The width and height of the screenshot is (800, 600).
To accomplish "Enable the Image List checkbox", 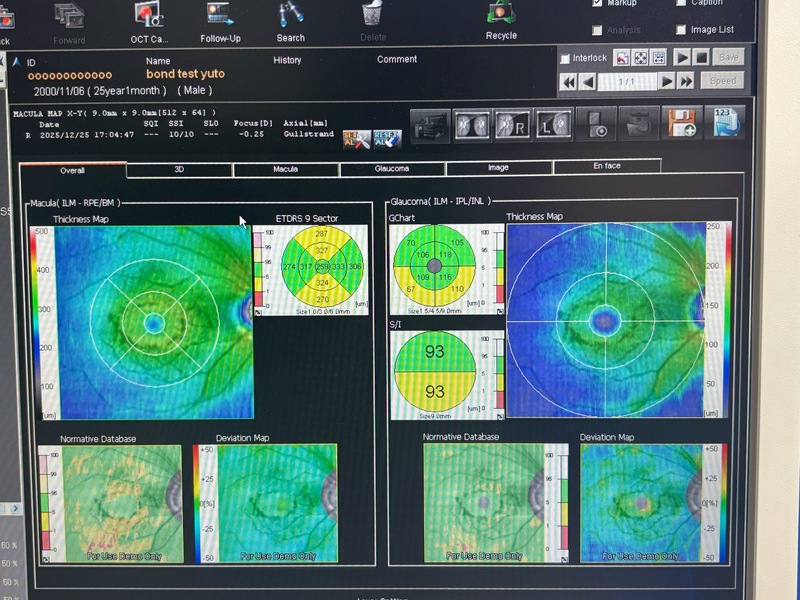I will [x=682, y=30].
